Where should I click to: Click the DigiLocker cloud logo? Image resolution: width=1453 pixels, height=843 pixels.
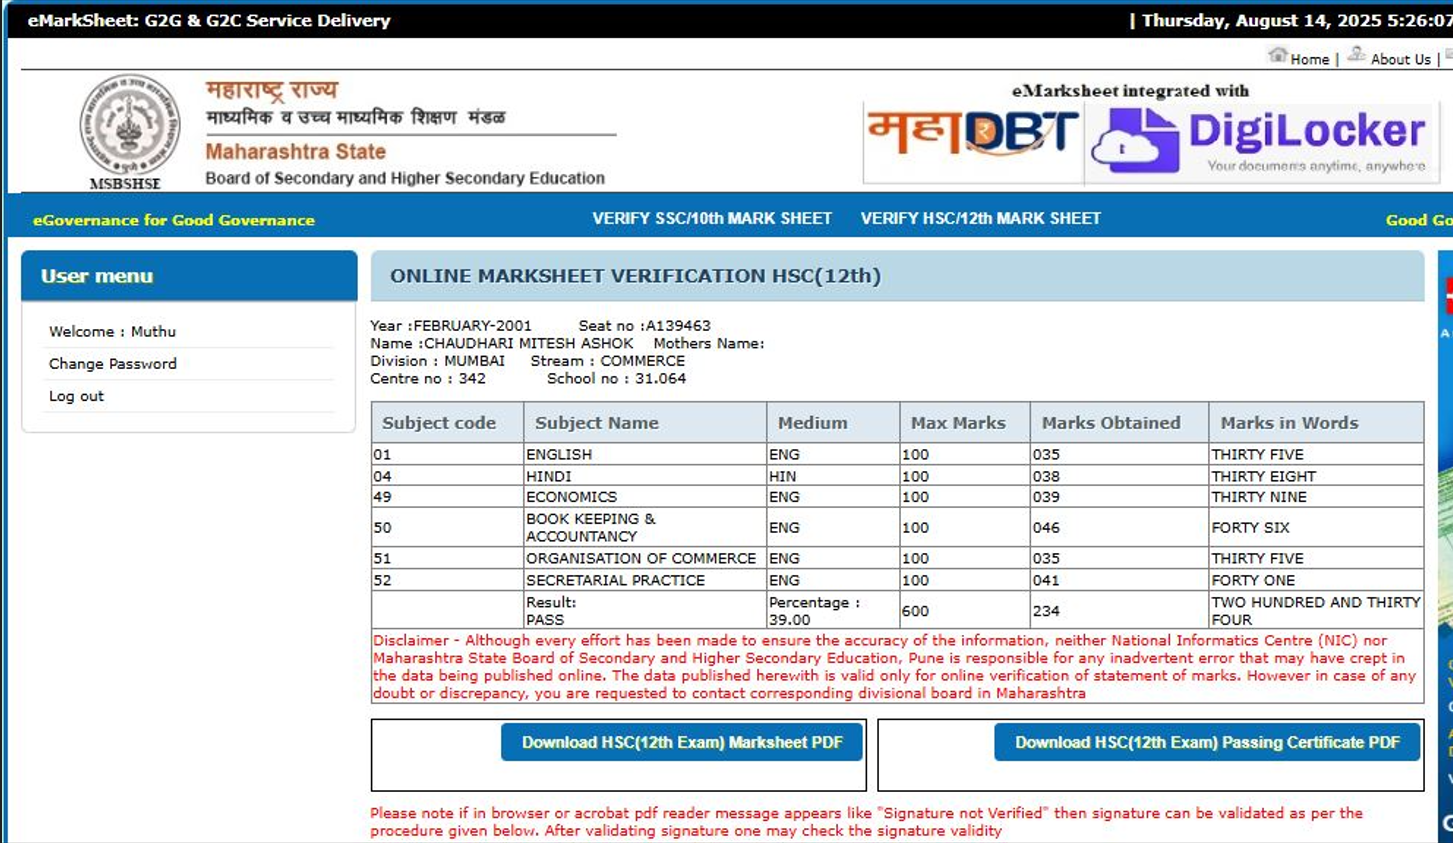[x=1134, y=140]
